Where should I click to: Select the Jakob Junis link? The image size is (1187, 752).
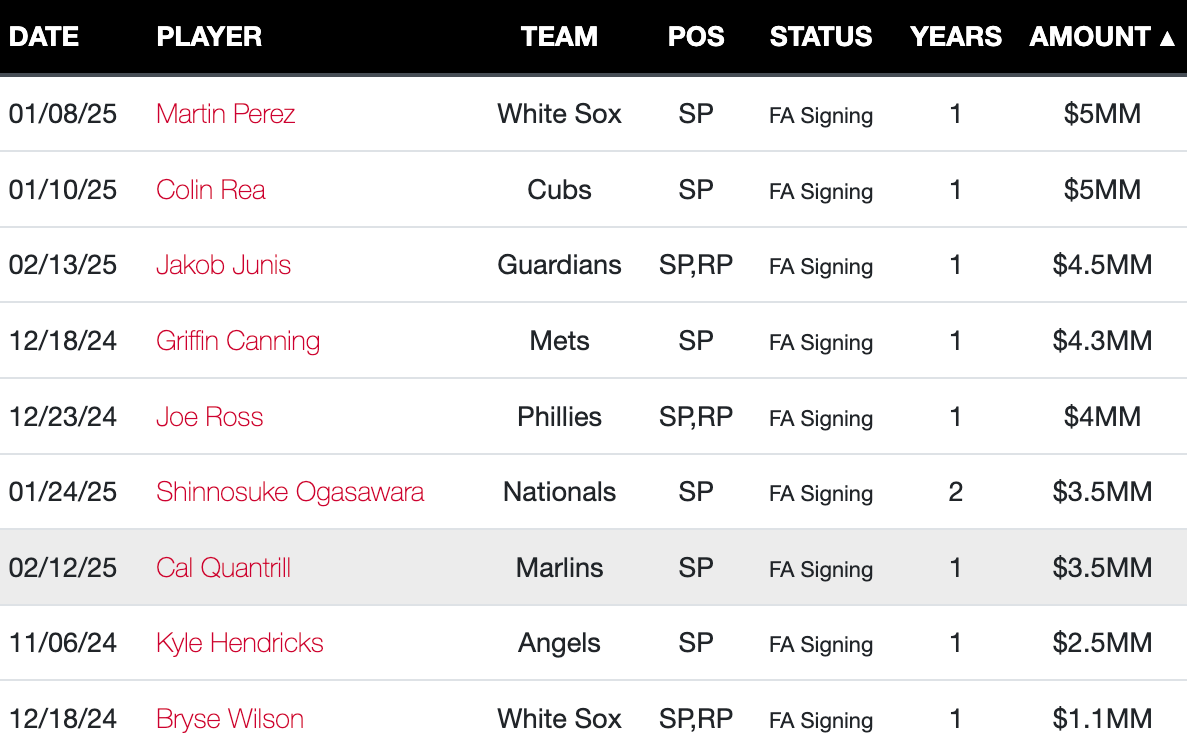pyautogui.click(x=223, y=265)
